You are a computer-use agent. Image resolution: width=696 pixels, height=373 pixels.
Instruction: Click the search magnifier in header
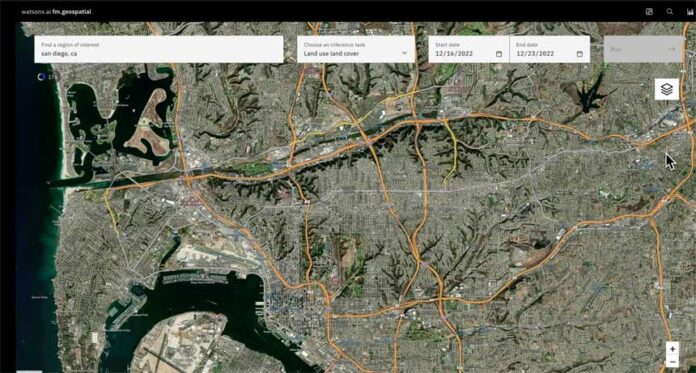pos(670,12)
